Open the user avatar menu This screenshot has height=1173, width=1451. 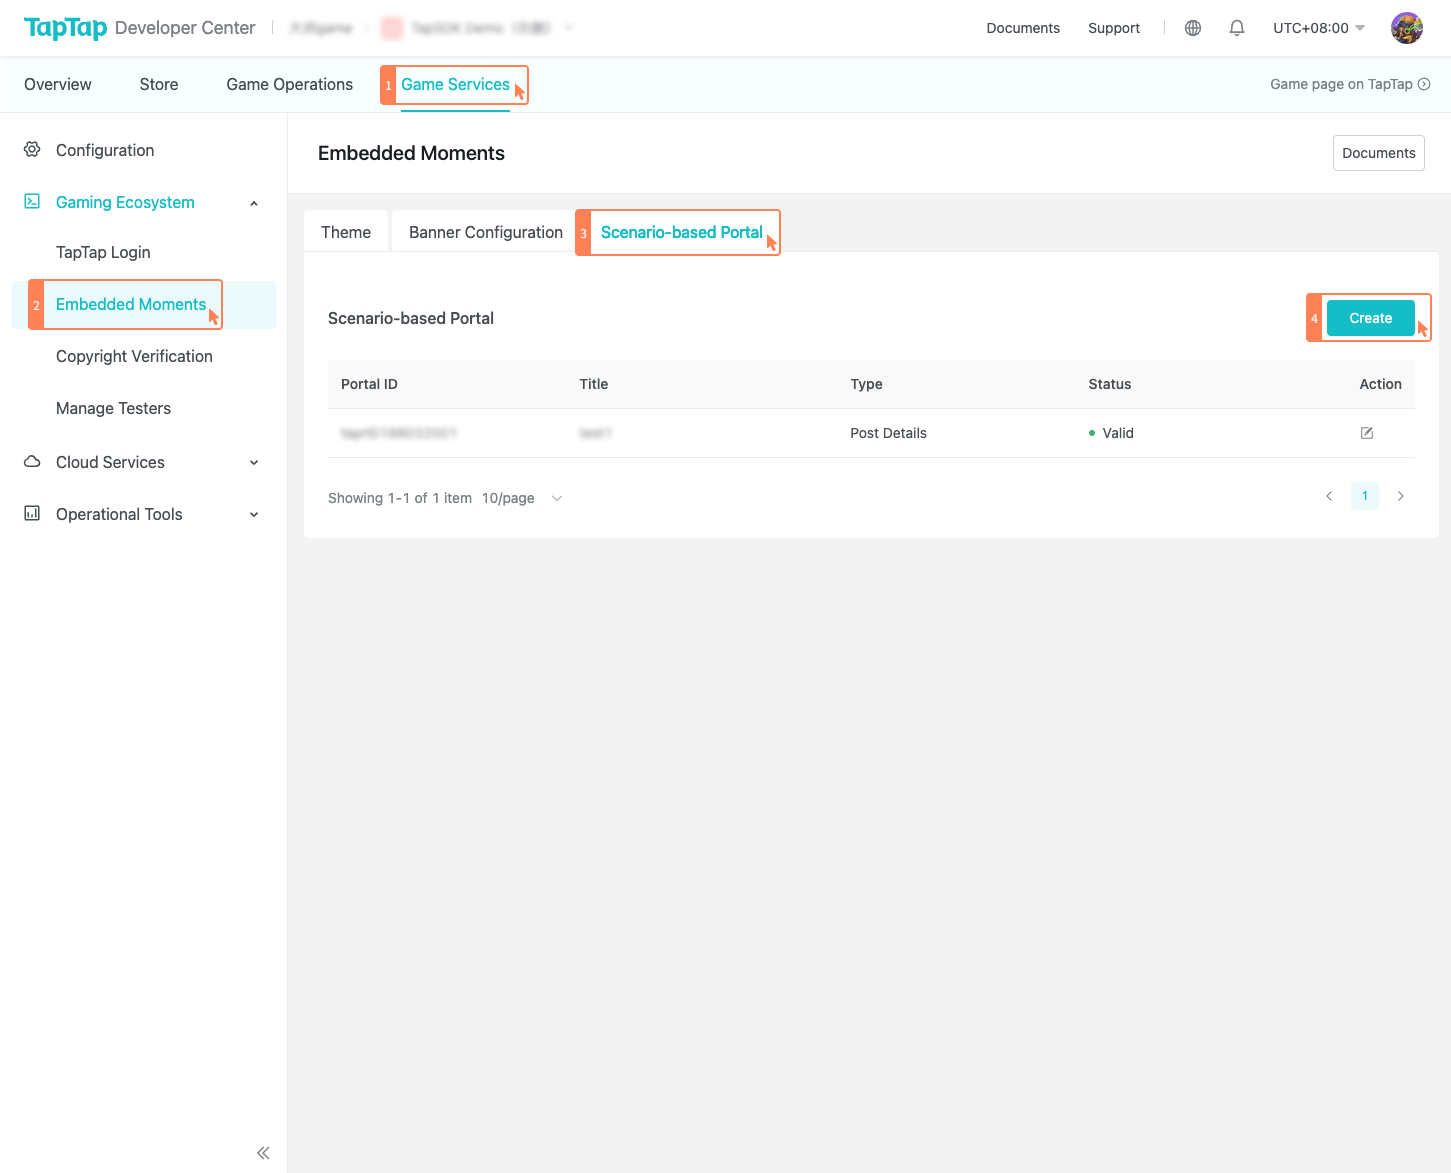pyautogui.click(x=1407, y=28)
